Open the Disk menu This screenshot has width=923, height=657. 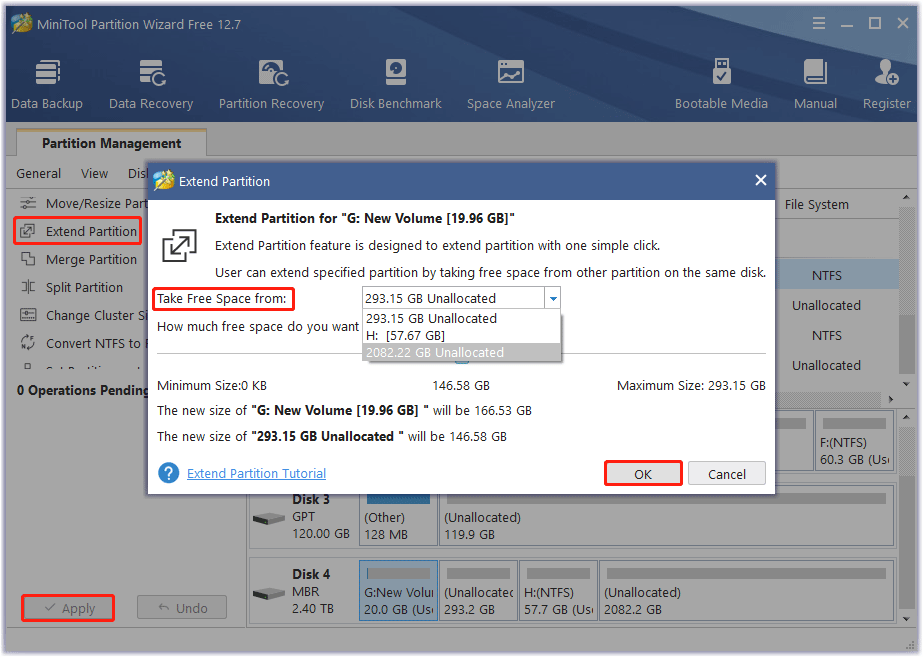(138, 174)
